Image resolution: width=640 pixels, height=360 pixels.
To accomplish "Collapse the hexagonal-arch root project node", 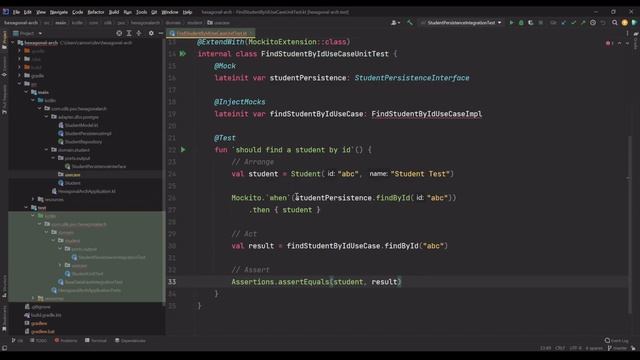I will [x=13, y=43].
